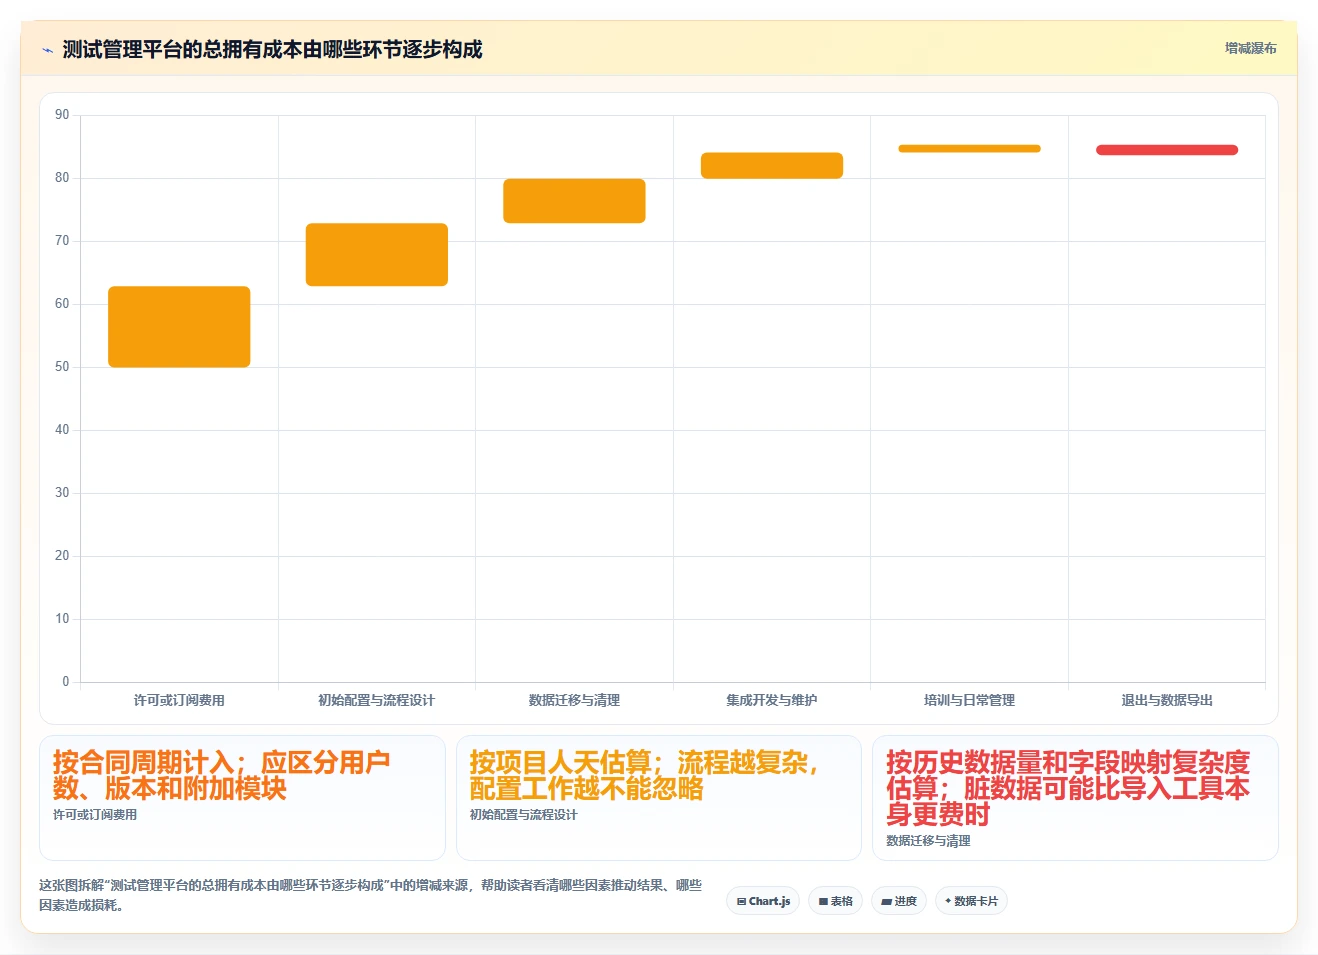Image resolution: width=1318 pixels, height=955 pixels.
Task: Click the y-axis value 0
Action: [x=66, y=682]
